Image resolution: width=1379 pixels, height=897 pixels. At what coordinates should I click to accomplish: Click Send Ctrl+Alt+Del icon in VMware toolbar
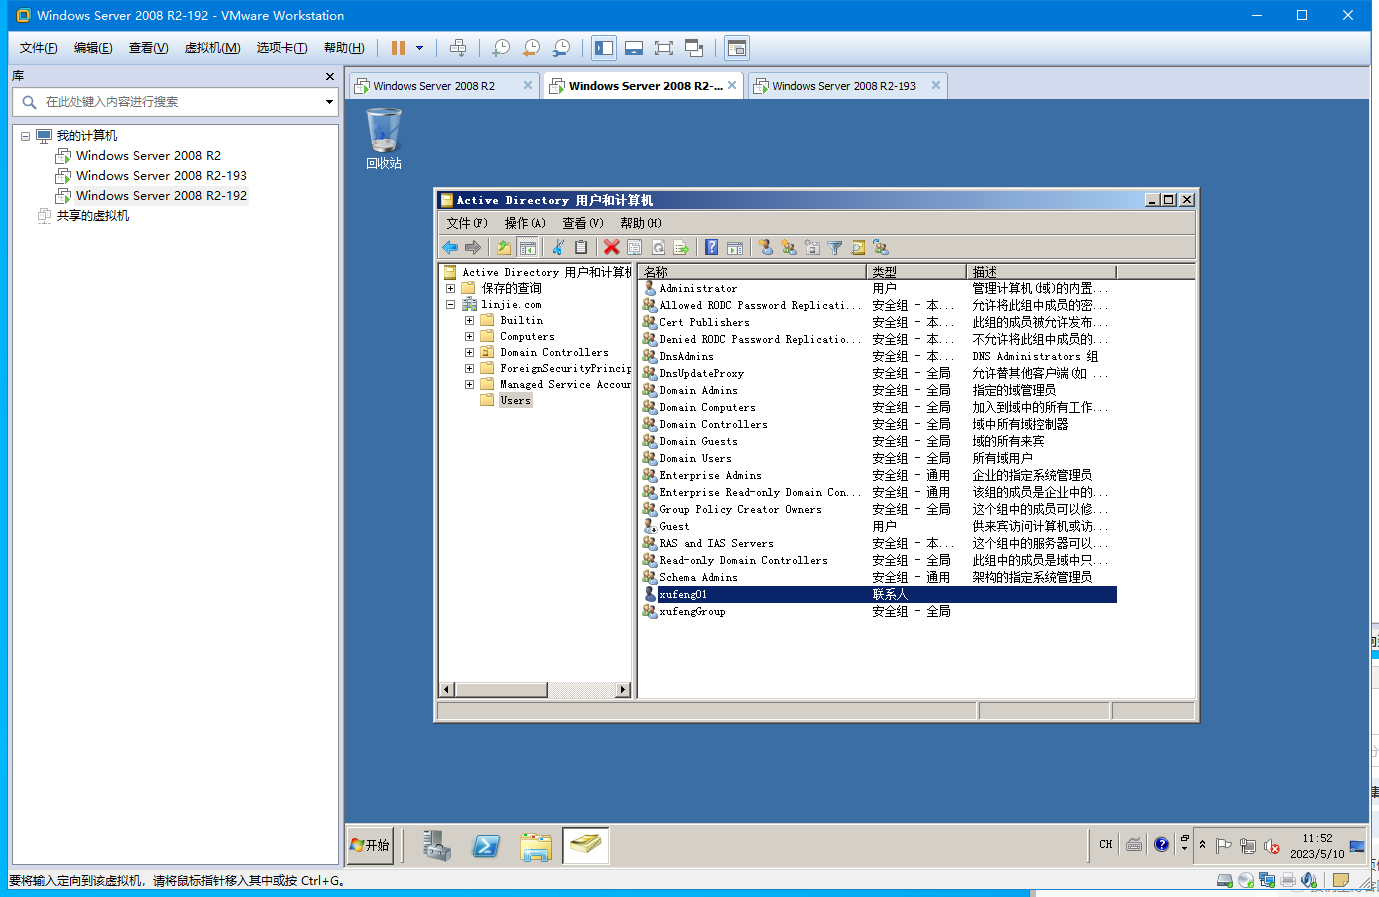click(x=458, y=48)
